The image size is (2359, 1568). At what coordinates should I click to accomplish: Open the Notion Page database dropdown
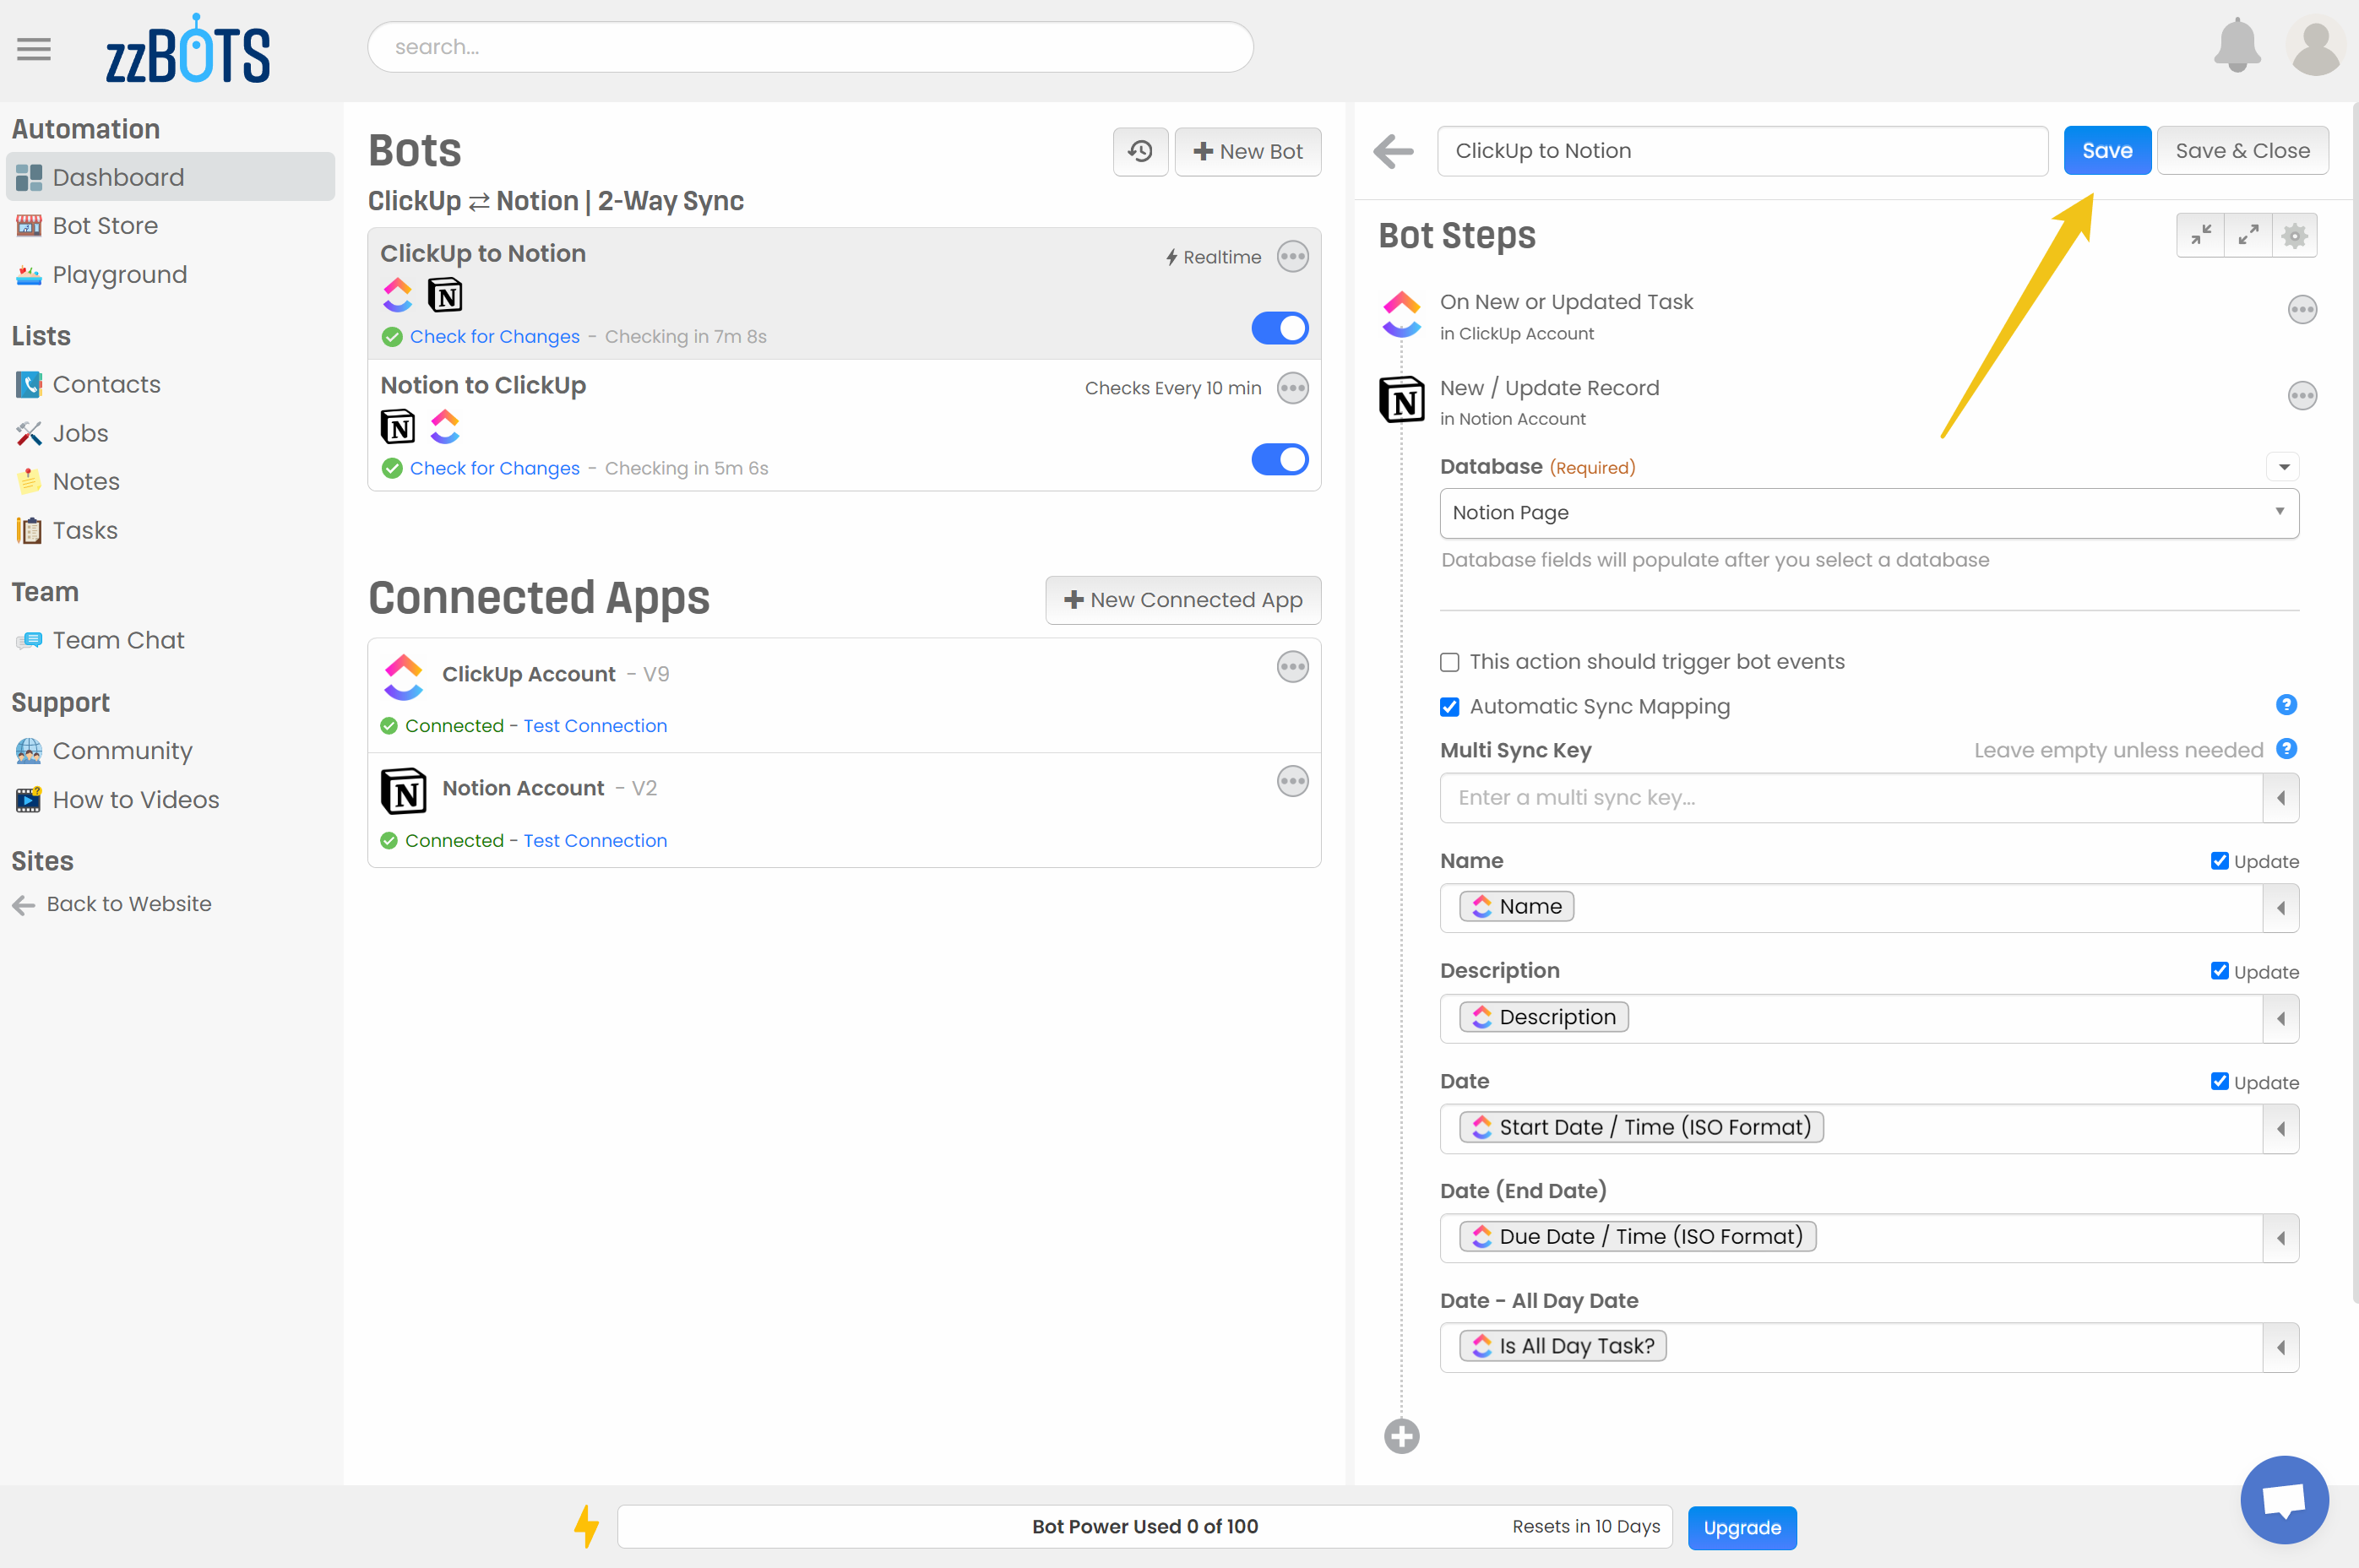(x=1868, y=513)
